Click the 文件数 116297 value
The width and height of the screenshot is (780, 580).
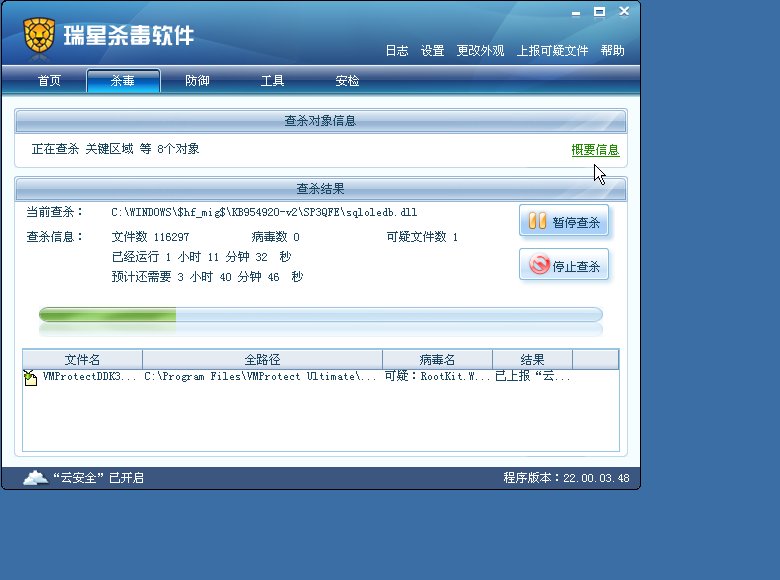(150, 237)
